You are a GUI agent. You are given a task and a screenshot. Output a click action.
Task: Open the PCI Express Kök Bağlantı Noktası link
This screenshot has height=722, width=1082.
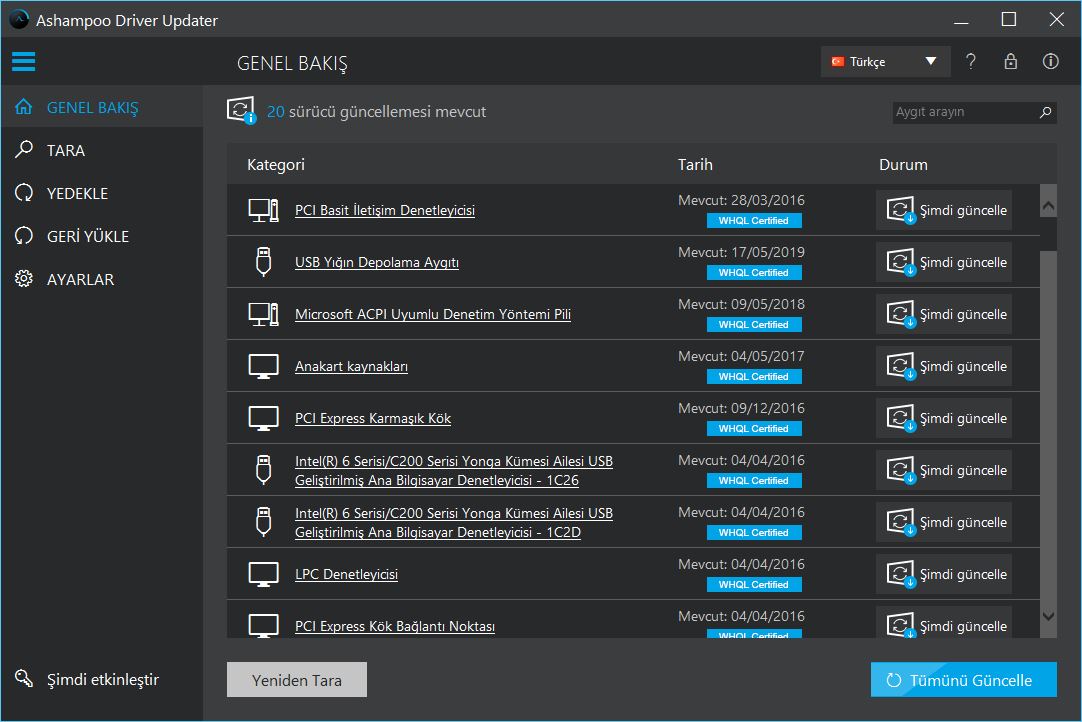click(395, 626)
